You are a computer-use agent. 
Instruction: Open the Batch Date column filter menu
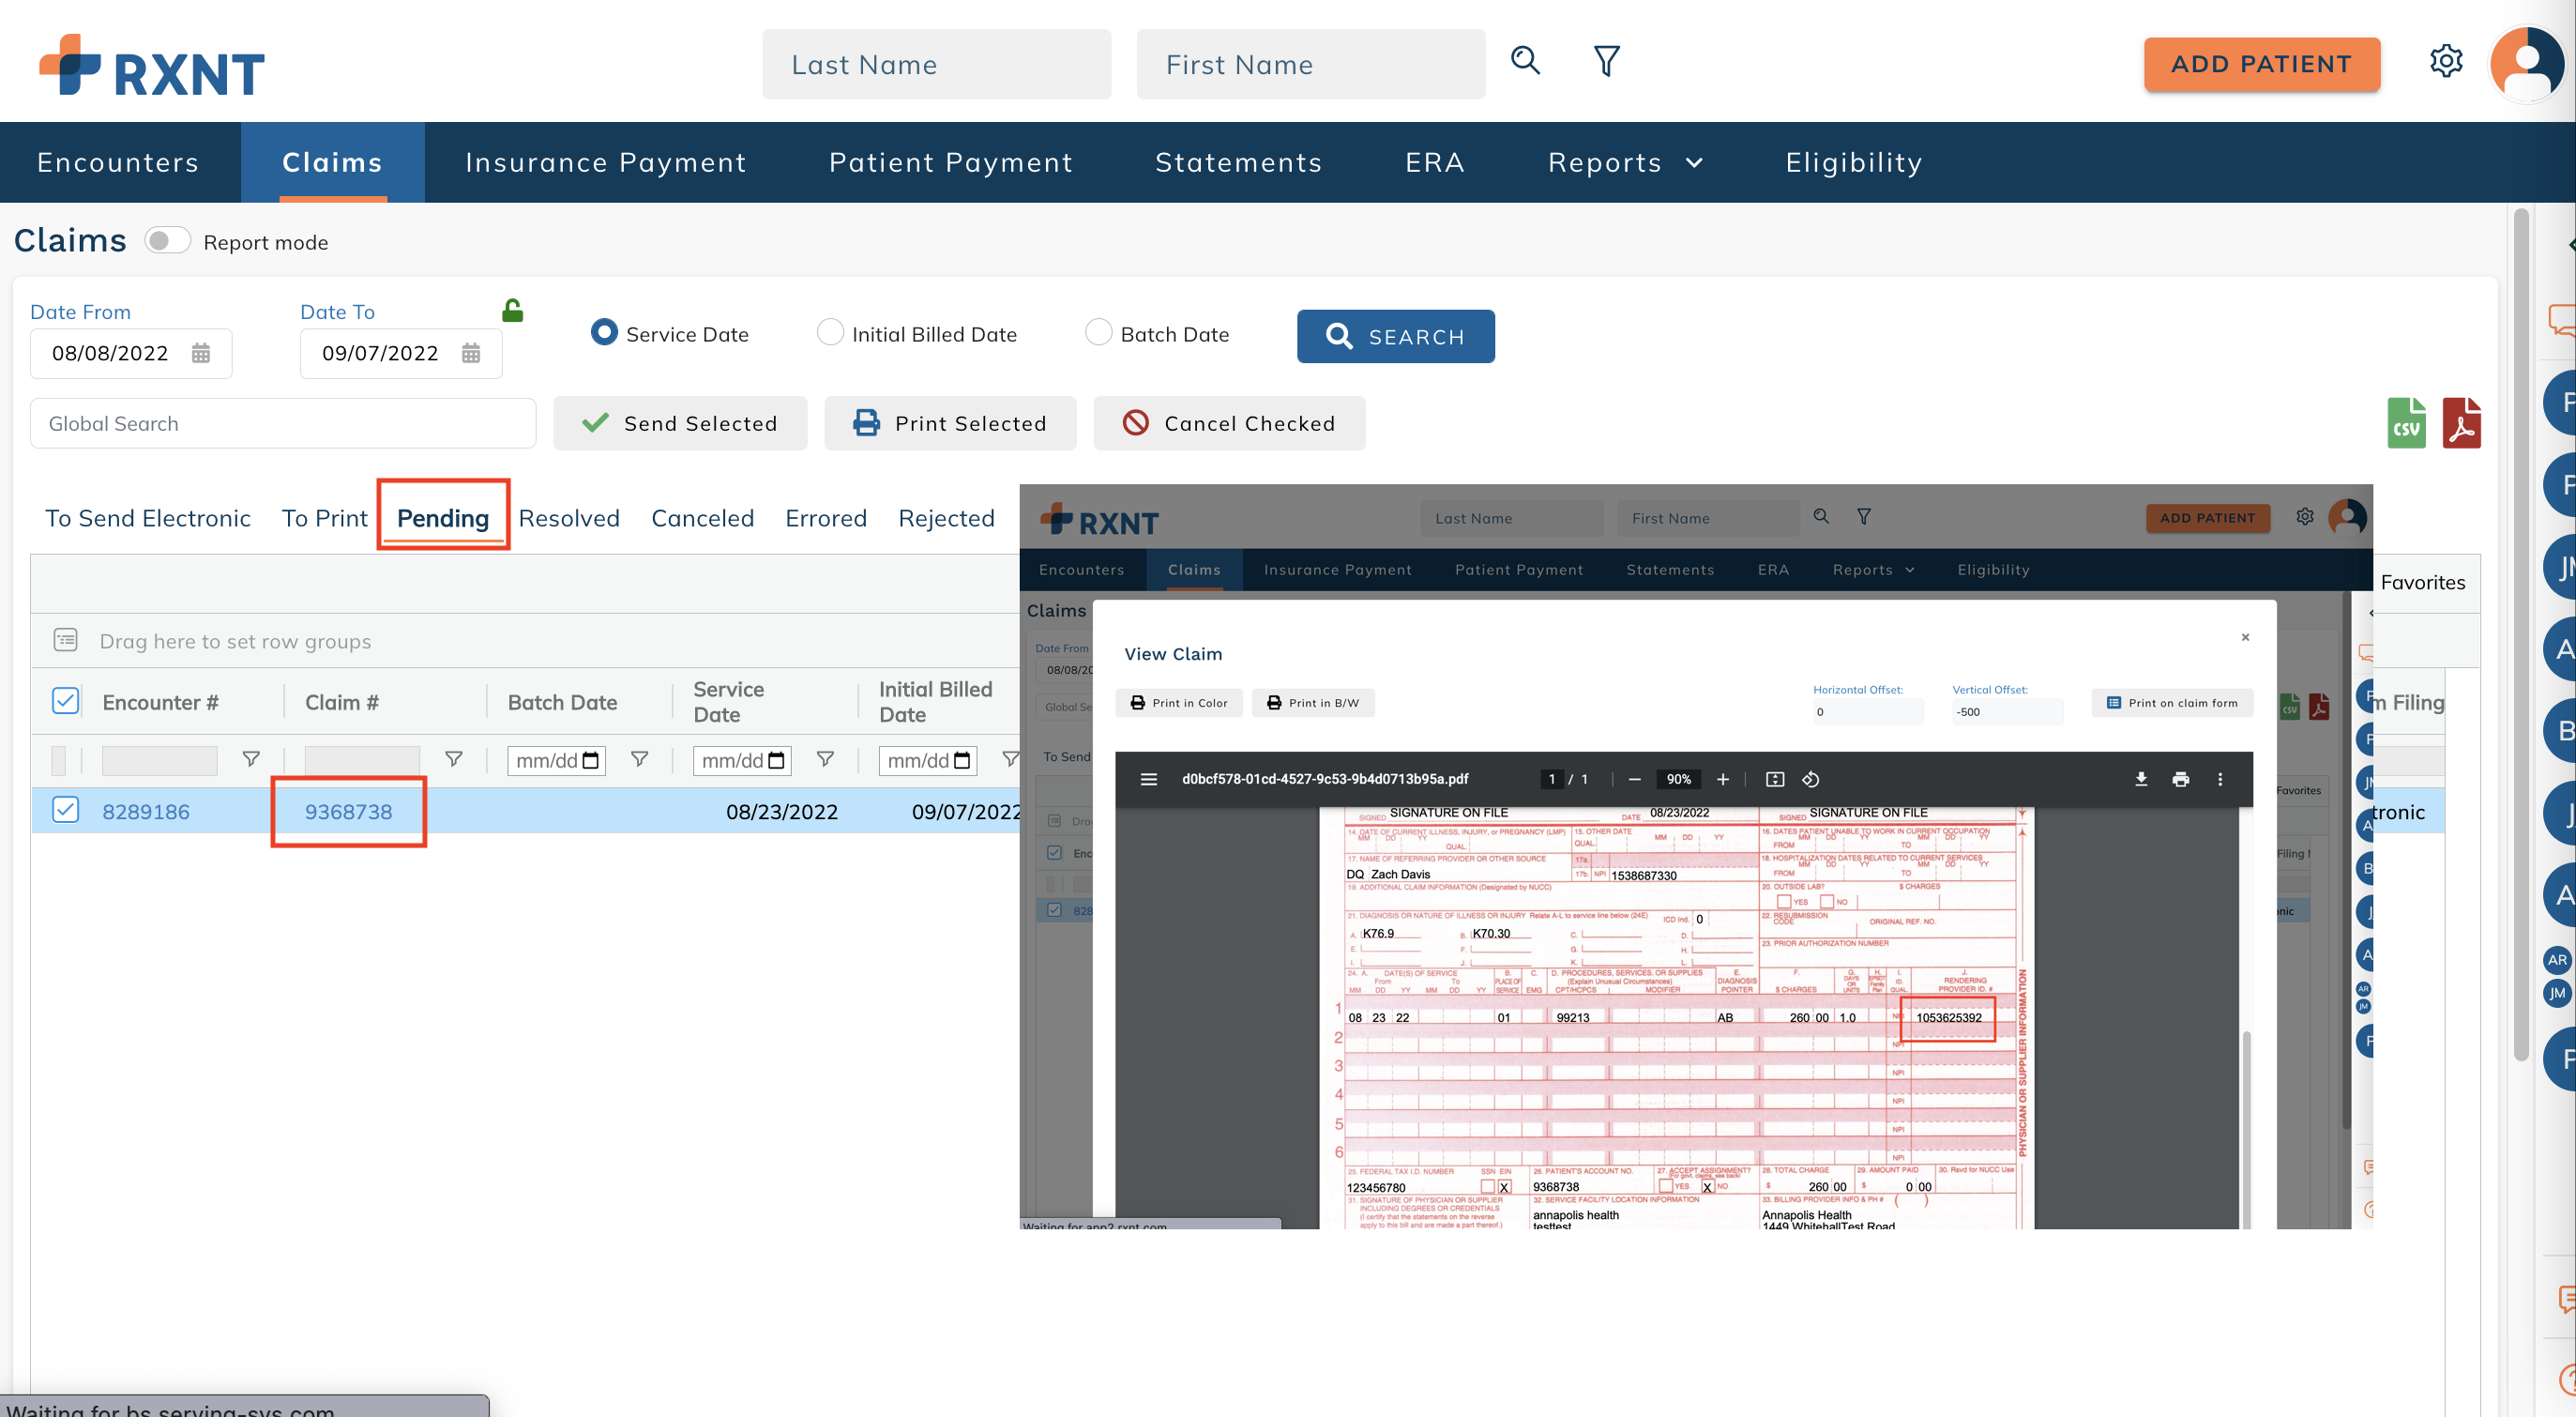tap(639, 759)
